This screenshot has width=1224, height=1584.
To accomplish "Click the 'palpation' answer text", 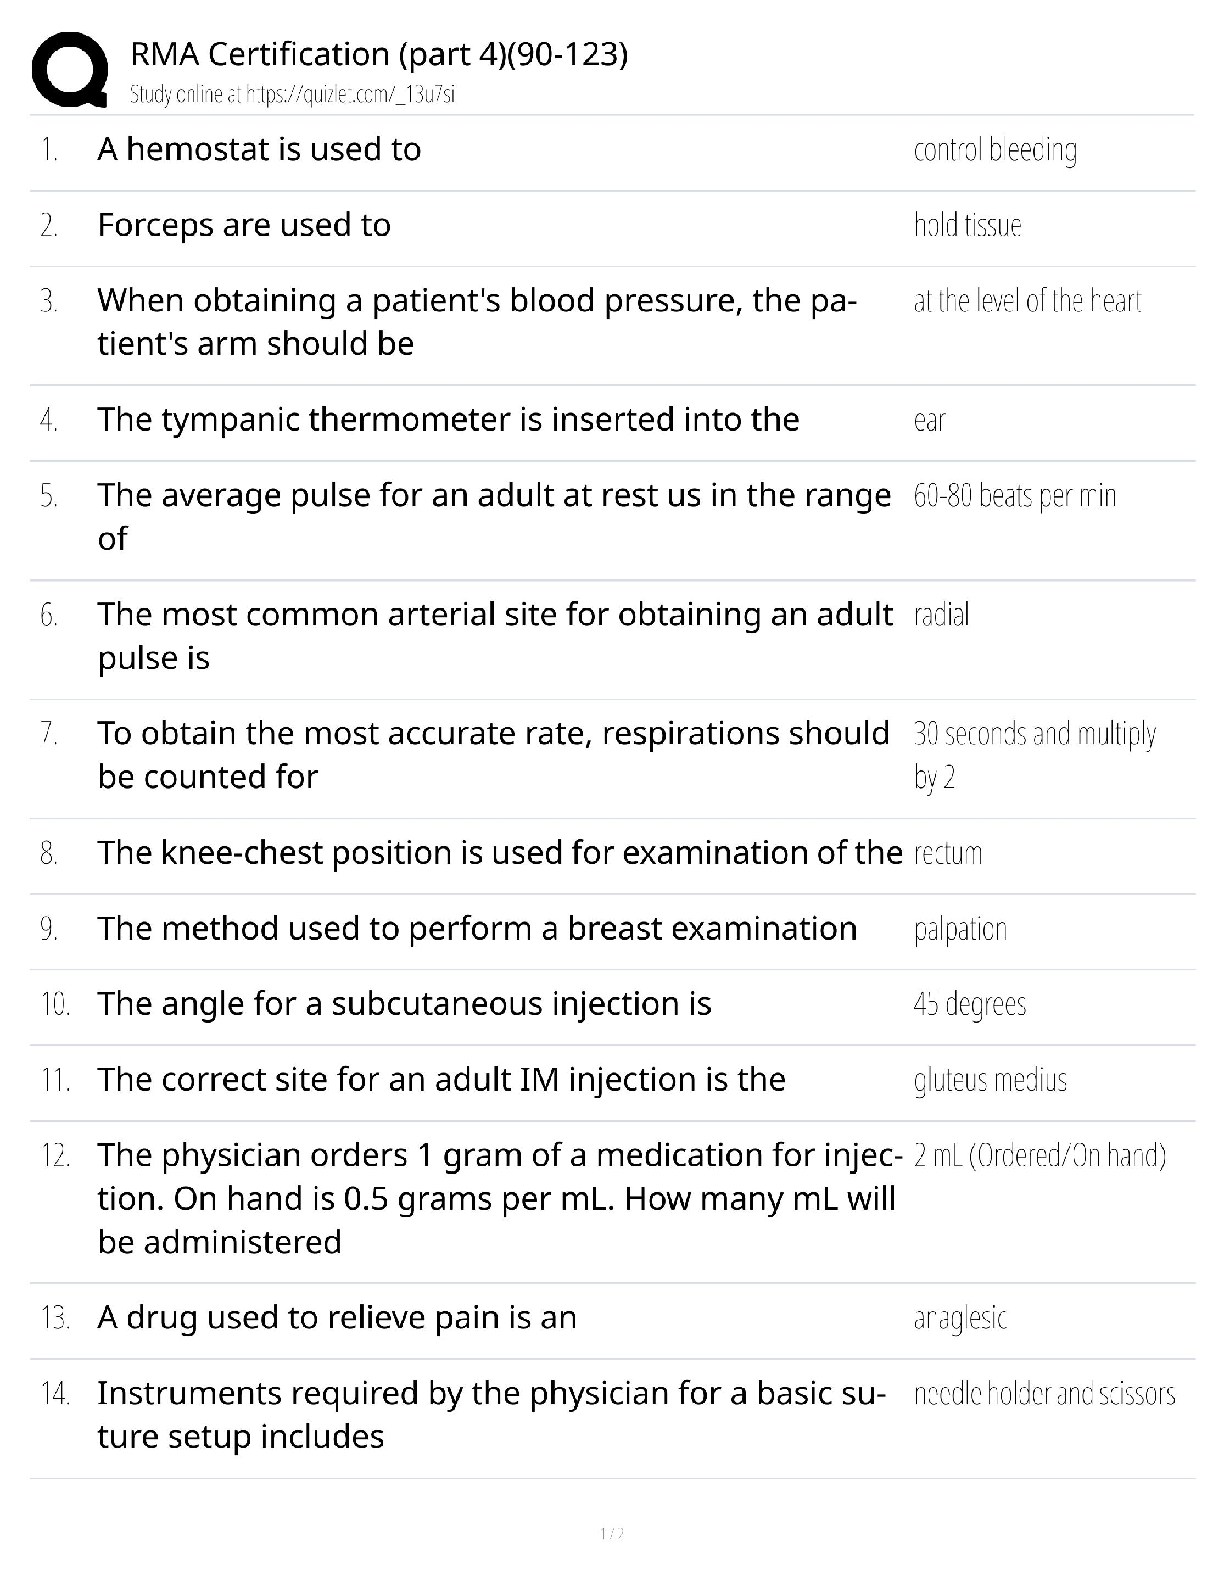I will [x=959, y=929].
